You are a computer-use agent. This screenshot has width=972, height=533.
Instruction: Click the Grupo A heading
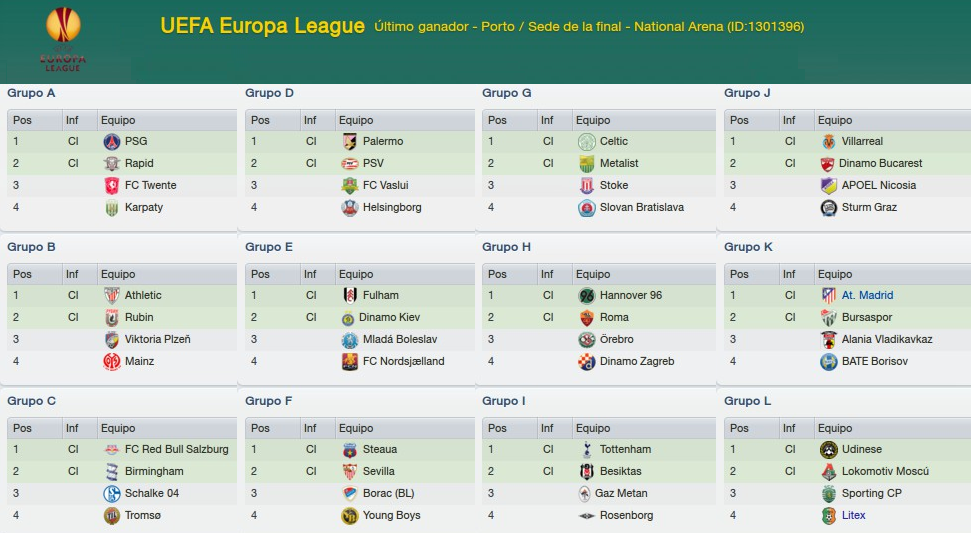31,93
